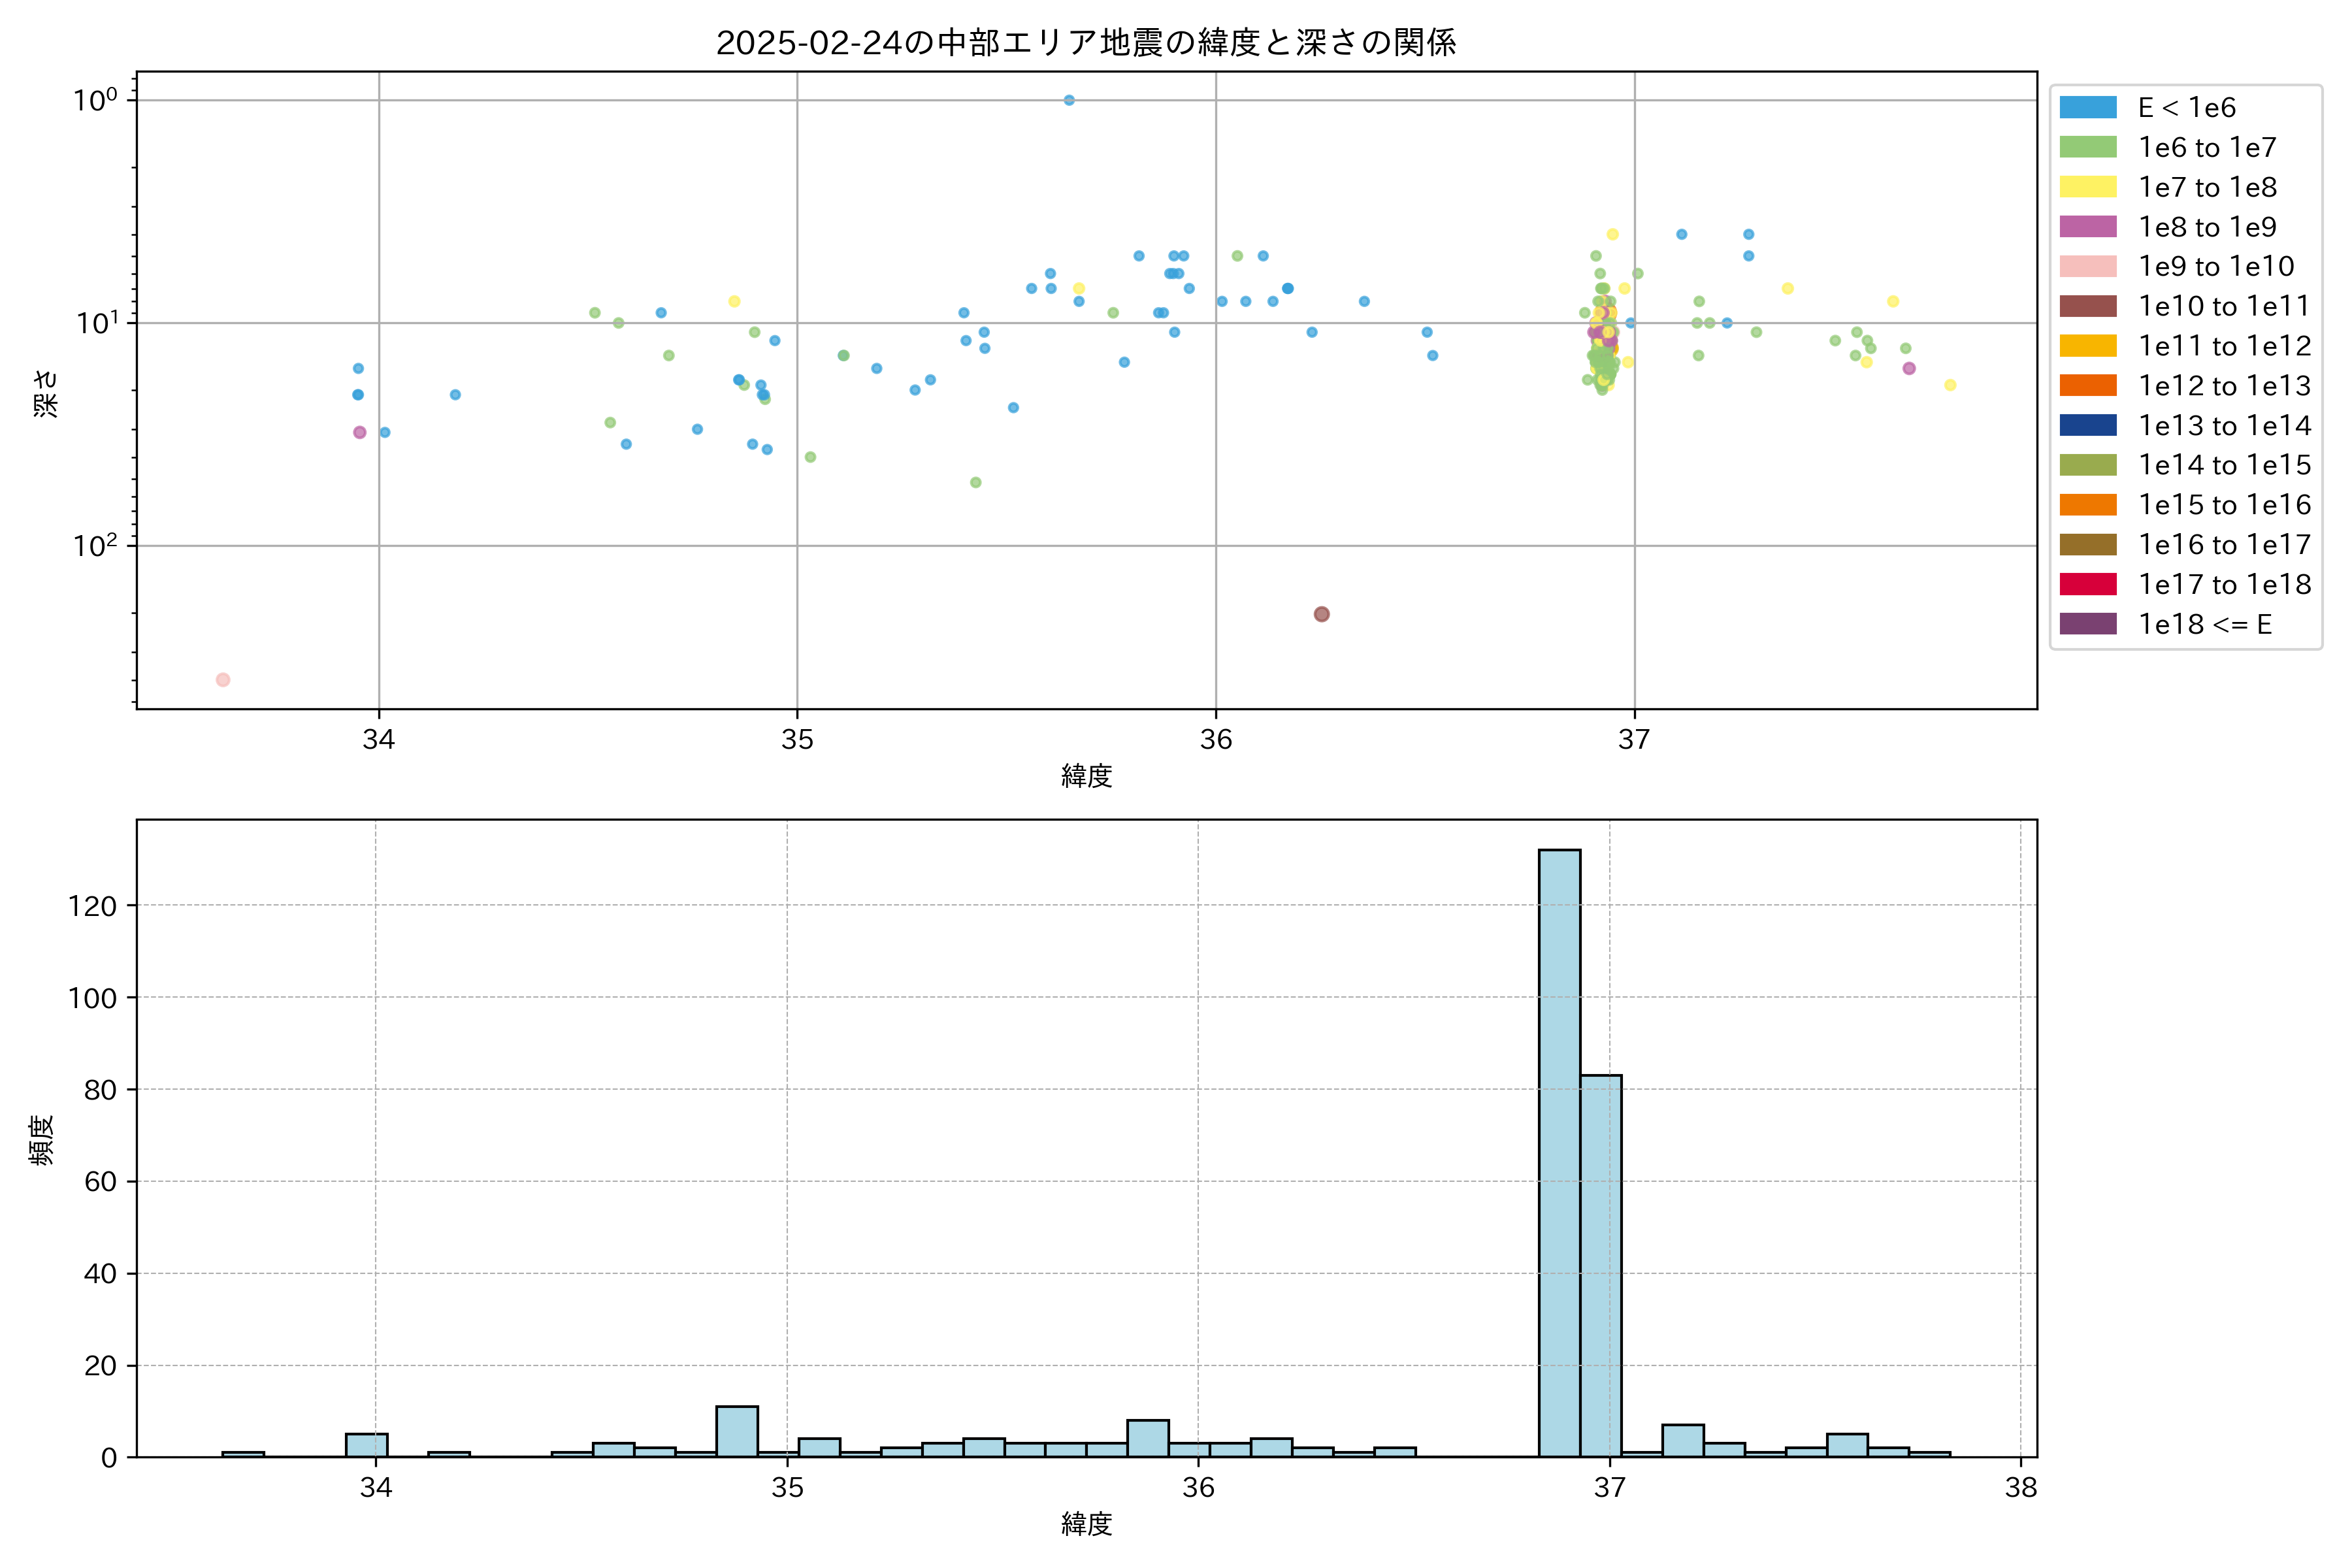2352x1568 pixels.
Task: Click the 頻度 y-axis label
Action: 42,1140
